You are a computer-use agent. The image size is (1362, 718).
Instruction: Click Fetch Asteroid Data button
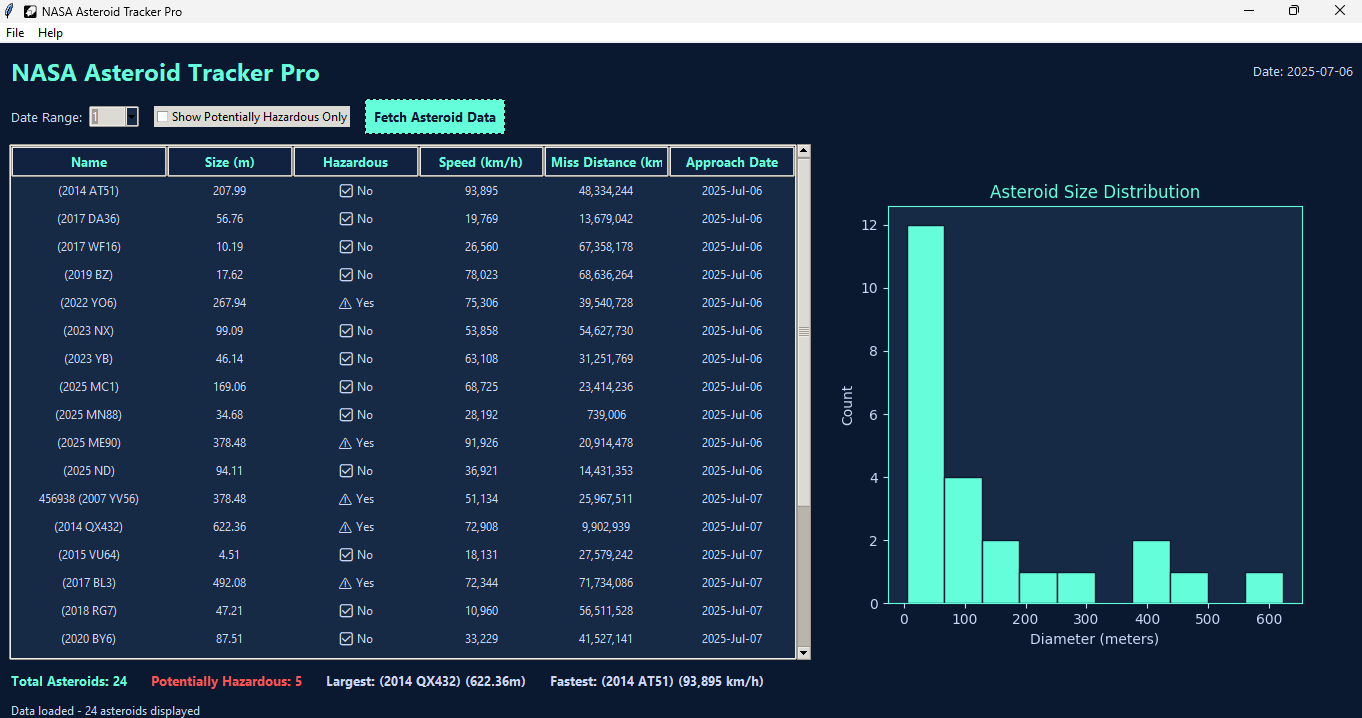click(435, 117)
